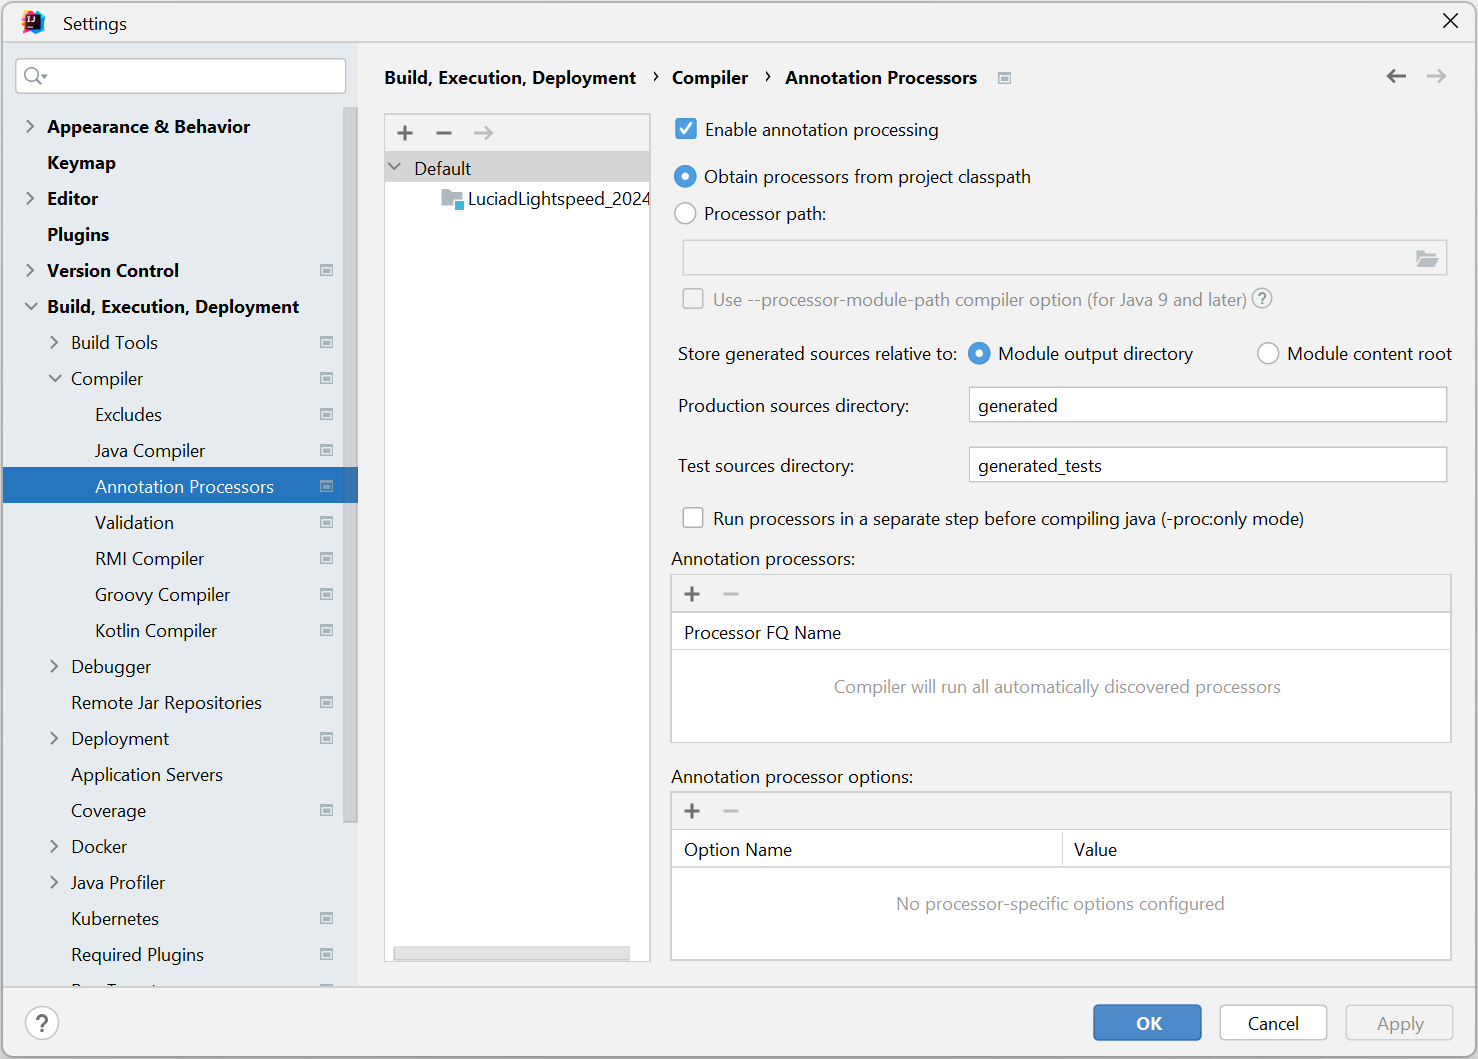Click project icon next to Build Tools
This screenshot has height=1059, width=1478.
pyautogui.click(x=326, y=342)
